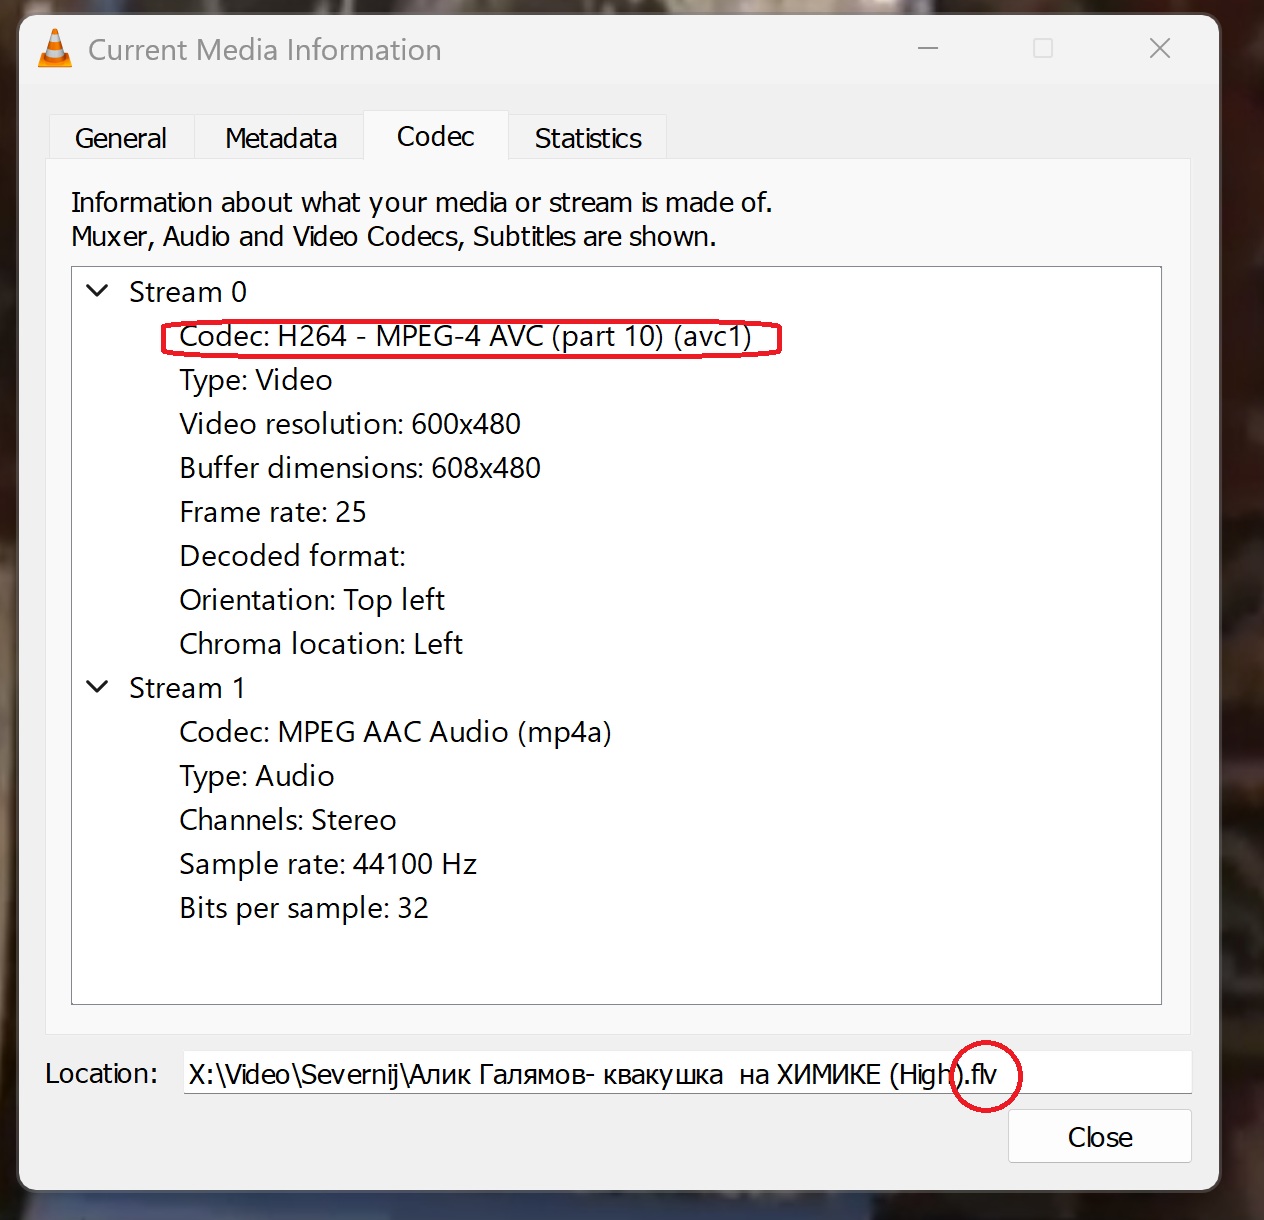Highlight the Frame rate 25 entry
Viewport: 1264px width, 1220px height.
click(x=273, y=513)
